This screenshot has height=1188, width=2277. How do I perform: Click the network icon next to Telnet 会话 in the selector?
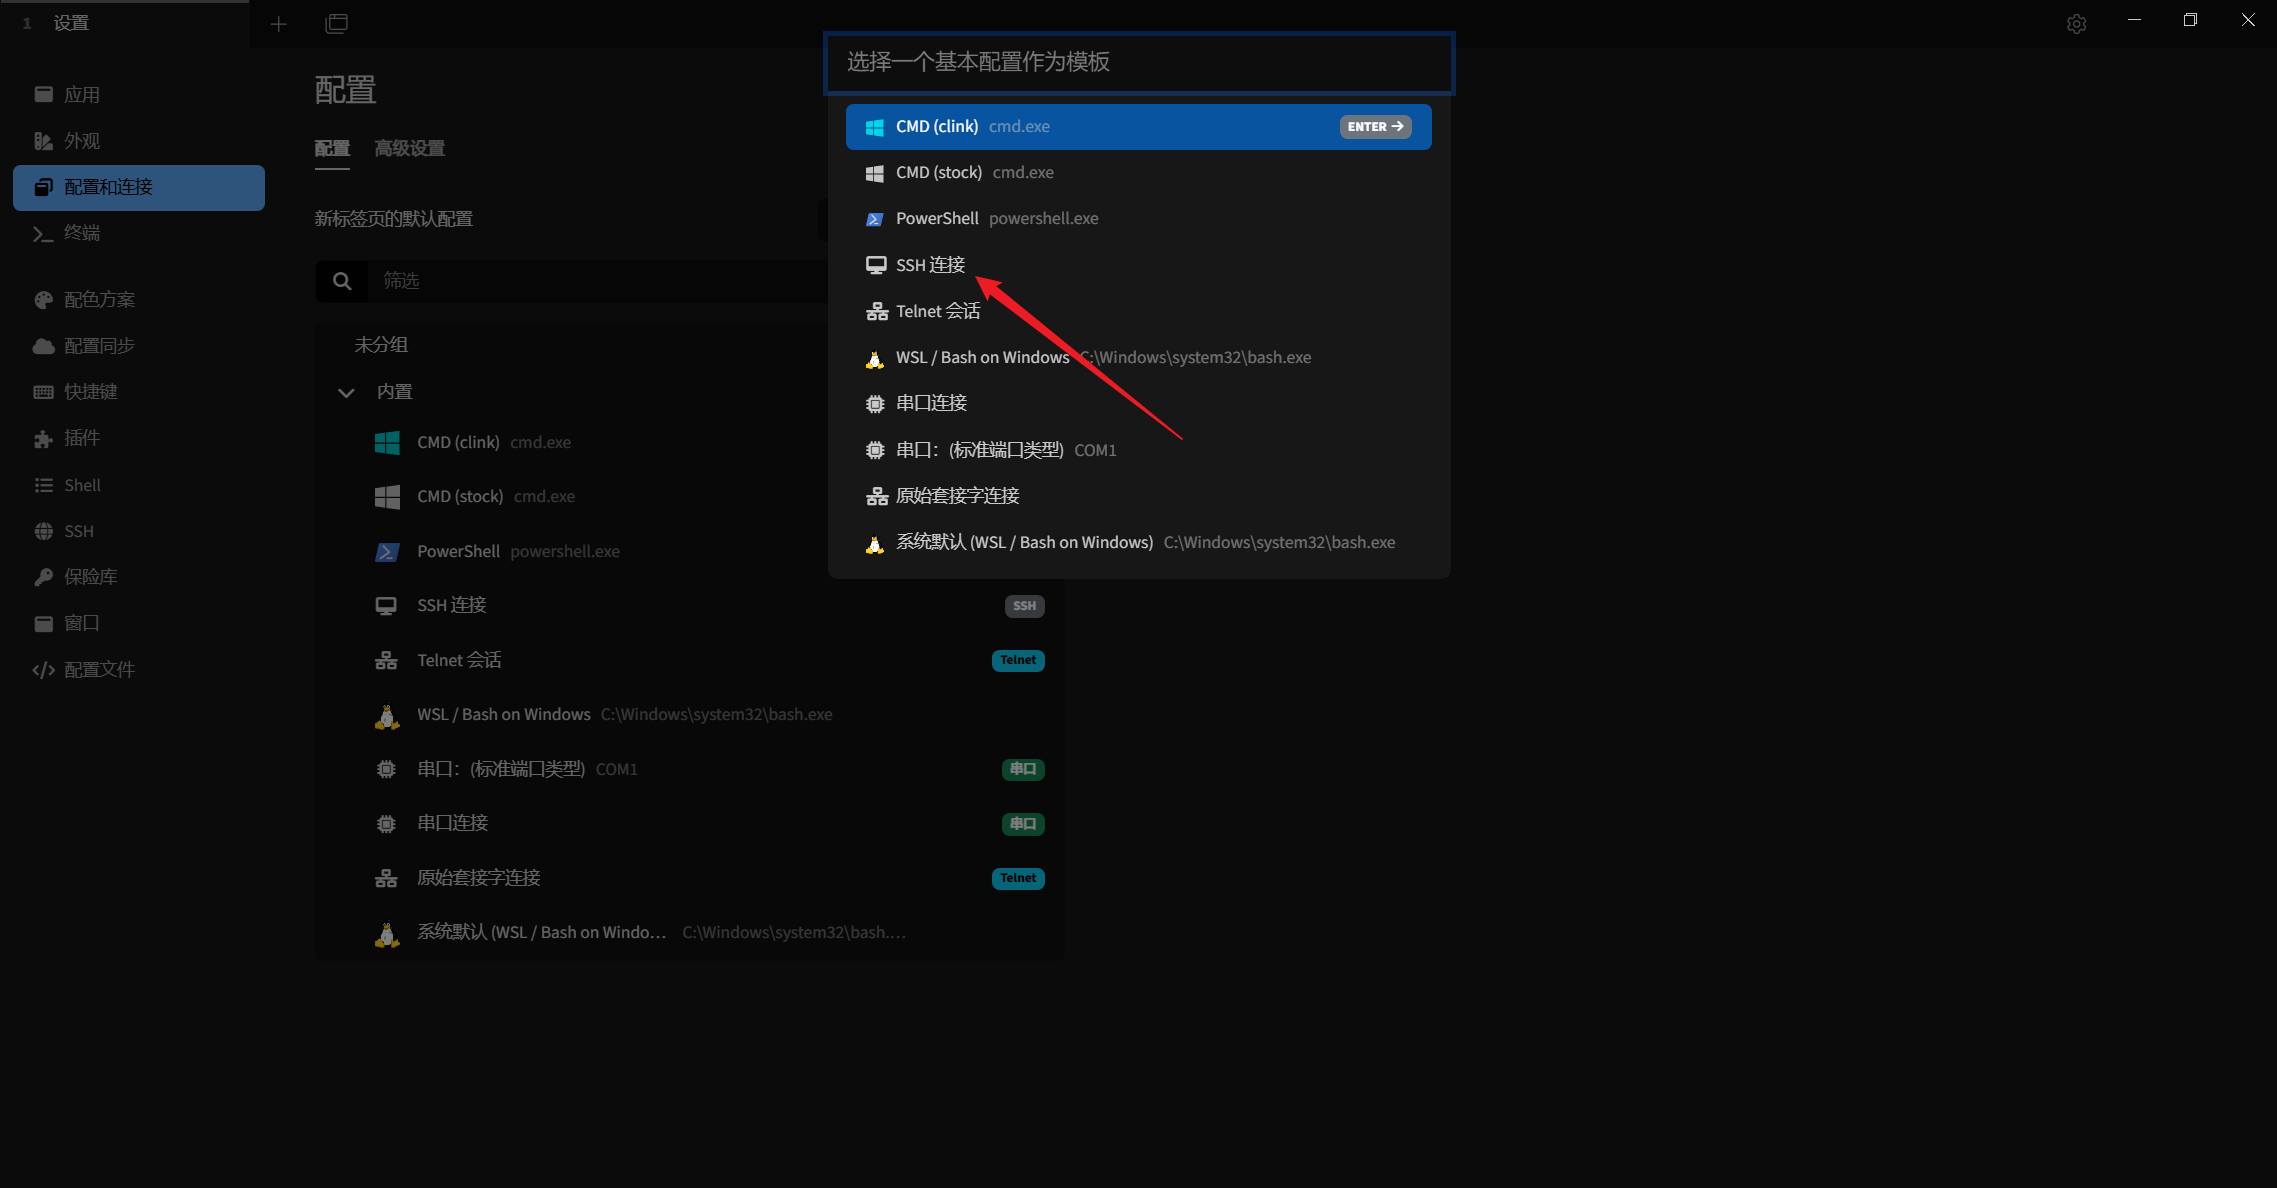(x=877, y=312)
